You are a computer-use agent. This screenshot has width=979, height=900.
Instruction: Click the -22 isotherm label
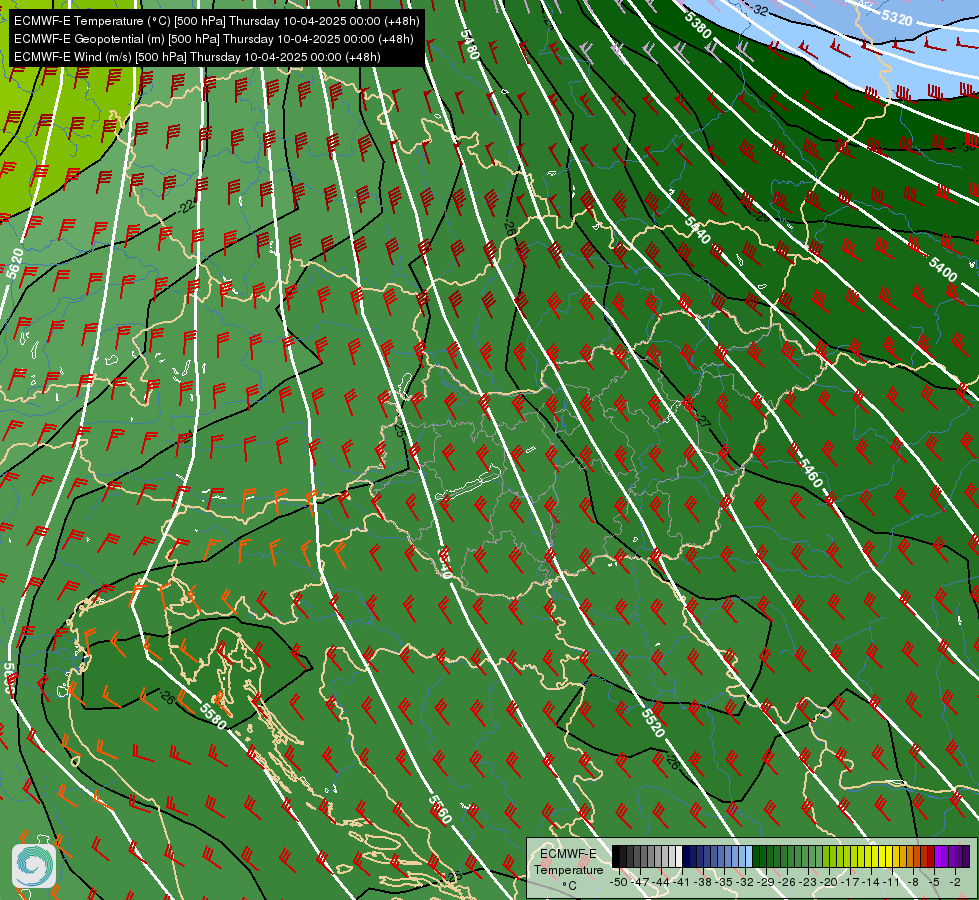pos(187,206)
